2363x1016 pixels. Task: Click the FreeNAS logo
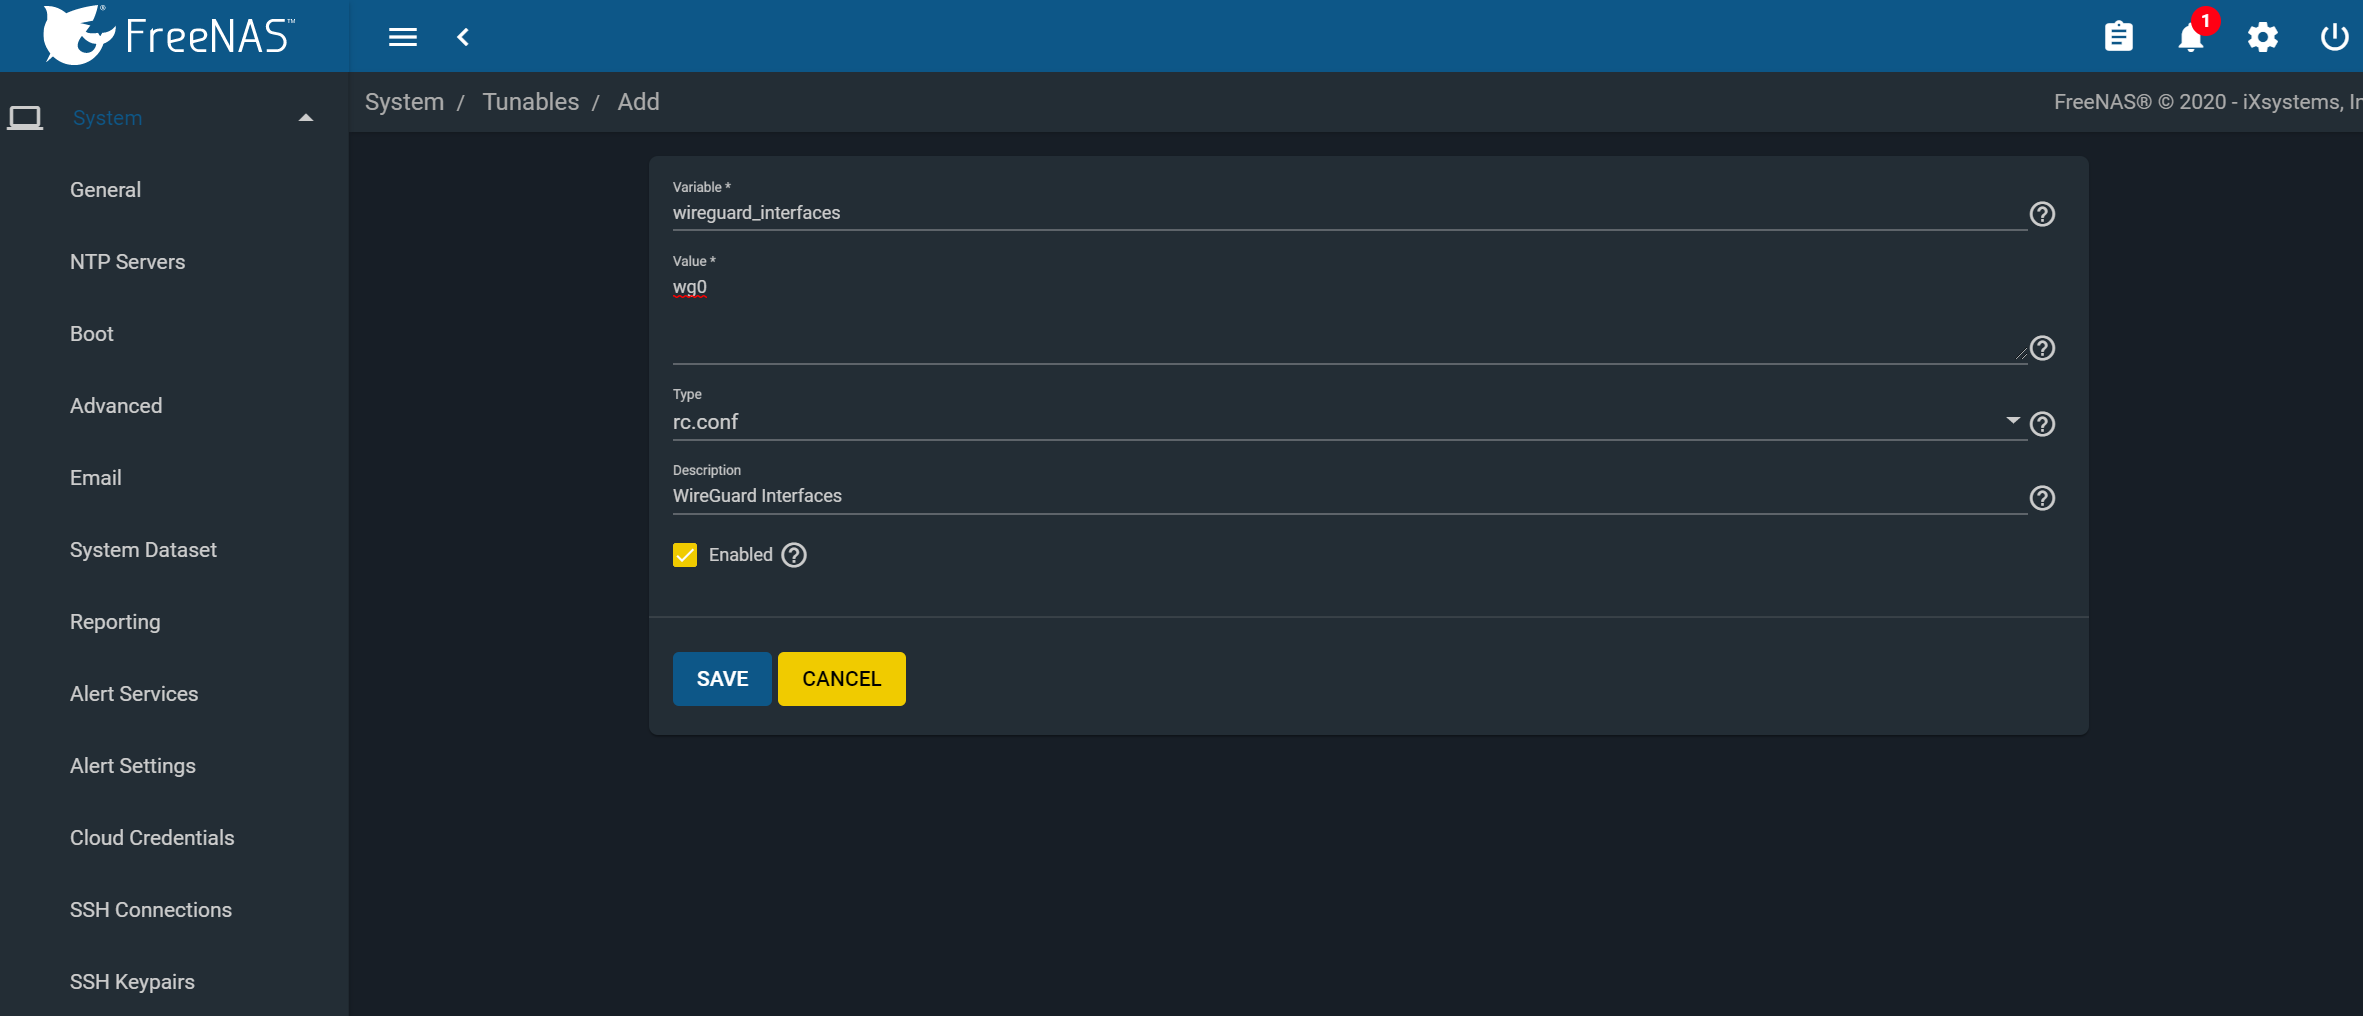pyautogui.click(x=168, y=35)
